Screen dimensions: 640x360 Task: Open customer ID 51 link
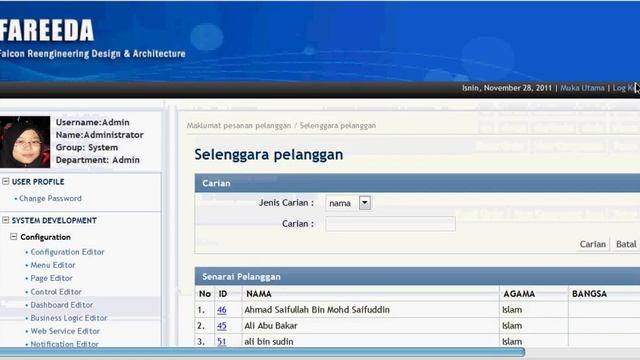click(x=222, y=341)
